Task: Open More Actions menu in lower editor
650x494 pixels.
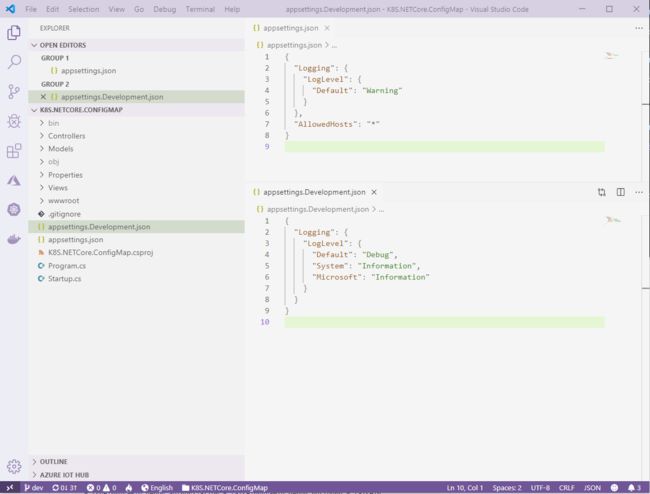Action: pos(639,192)
